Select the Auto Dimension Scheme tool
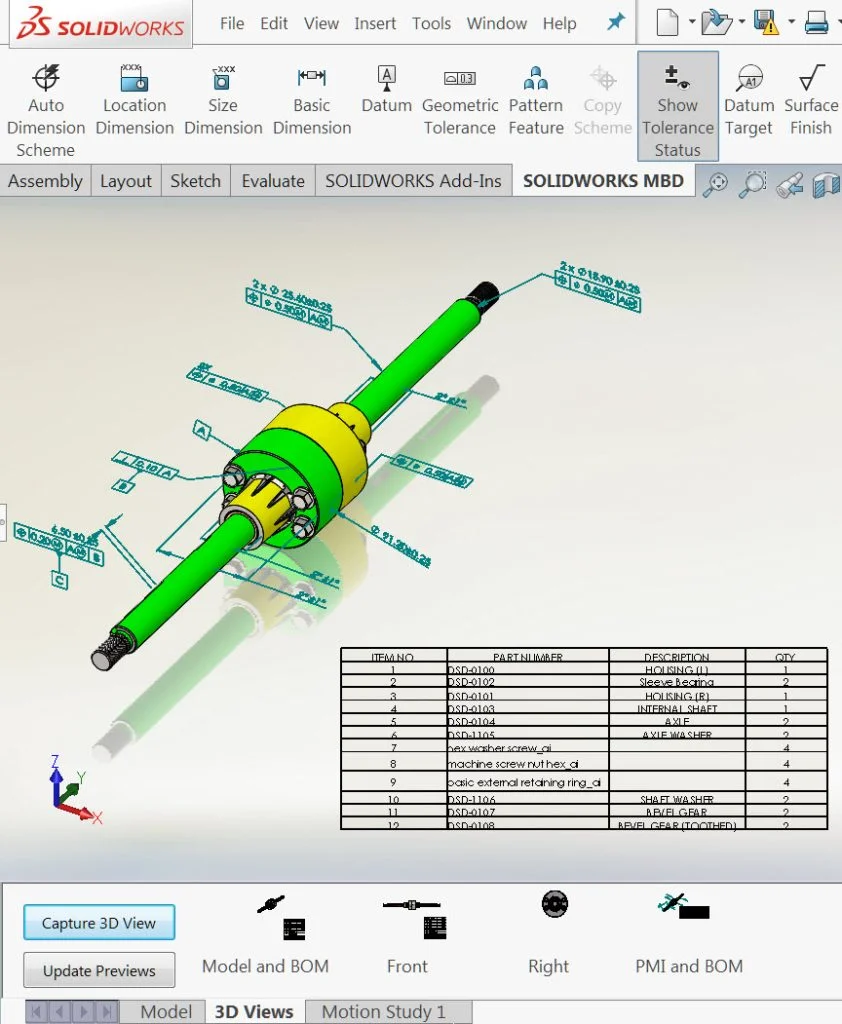The image size is (842, 1024). point(46,95)
